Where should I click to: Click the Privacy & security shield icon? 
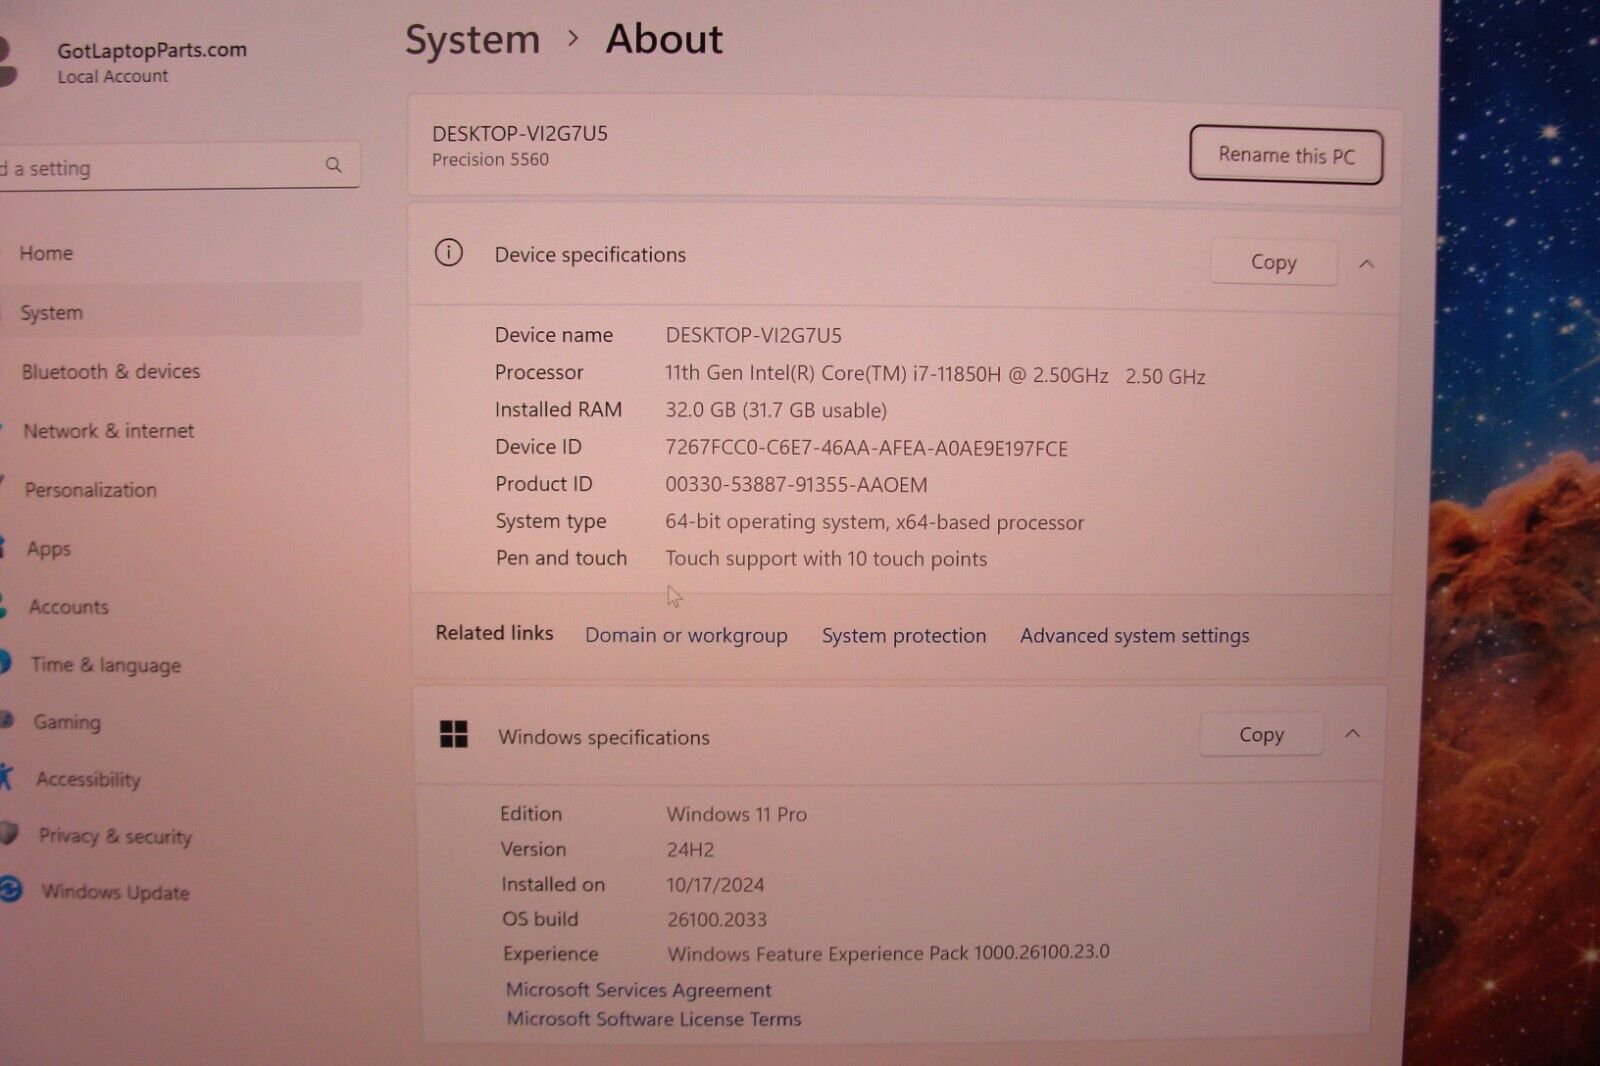click(9, 833)
